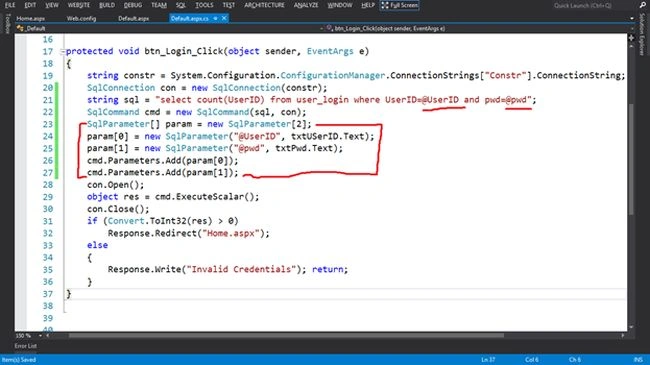
Task: Open the TEST menu
Action: 228,5
